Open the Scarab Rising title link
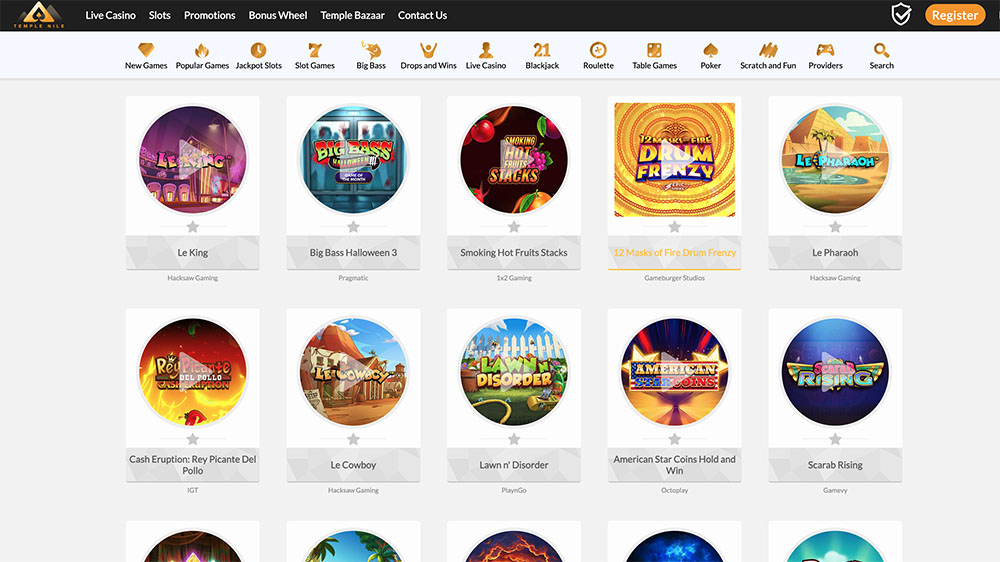 point(835,465)
